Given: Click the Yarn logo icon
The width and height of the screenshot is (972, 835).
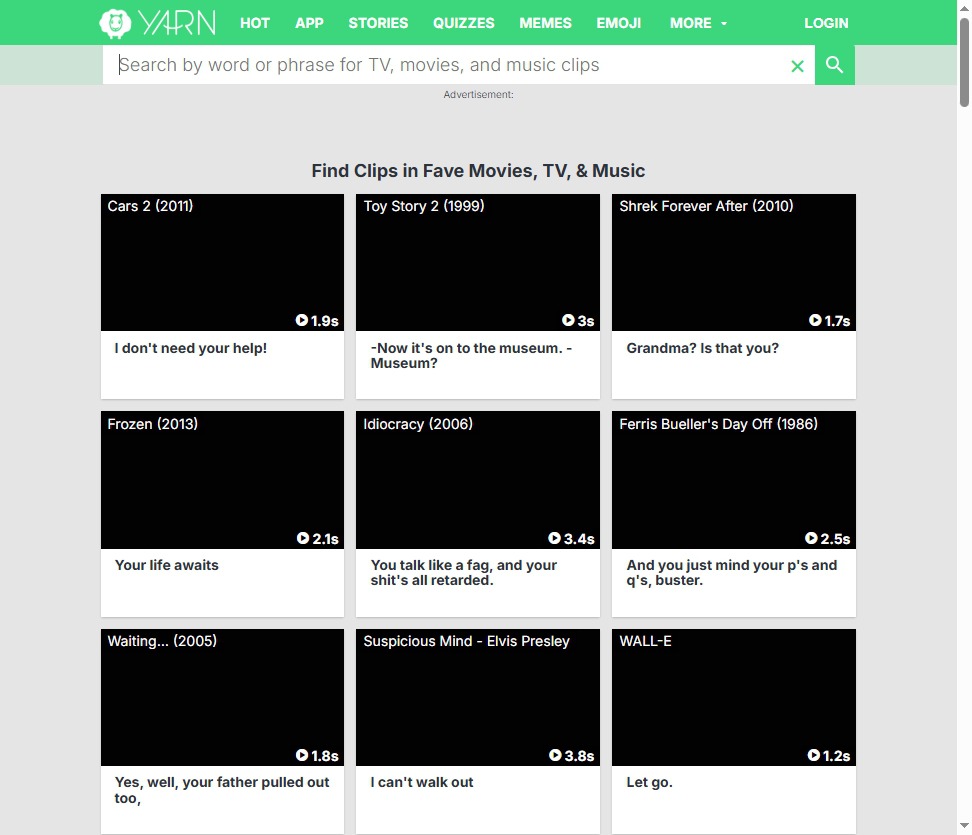Looking at the screenshot, I should 116,22.
